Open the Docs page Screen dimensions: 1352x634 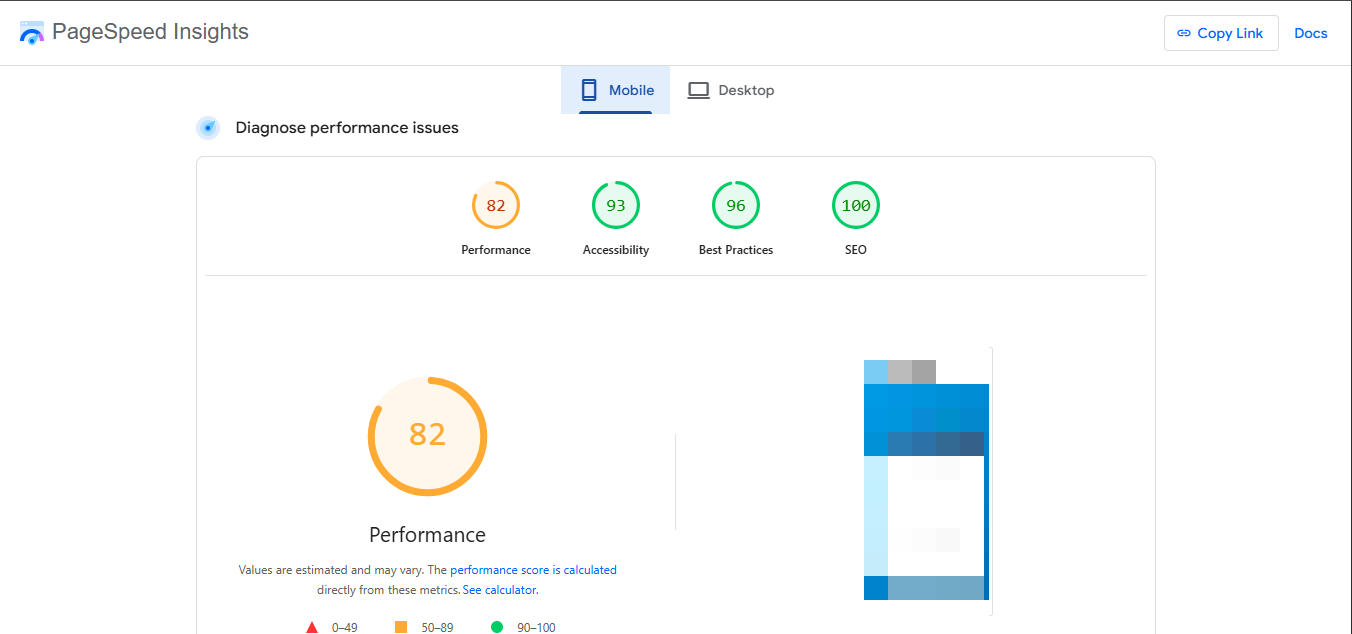[x=1310, y=33]
